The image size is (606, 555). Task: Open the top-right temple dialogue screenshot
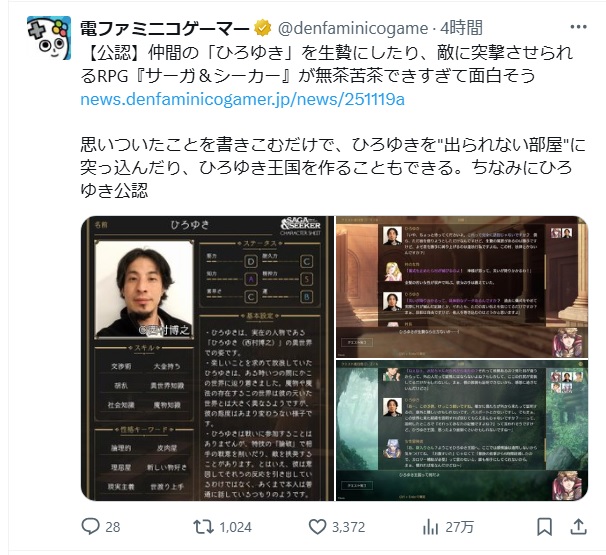coord(462,287)
